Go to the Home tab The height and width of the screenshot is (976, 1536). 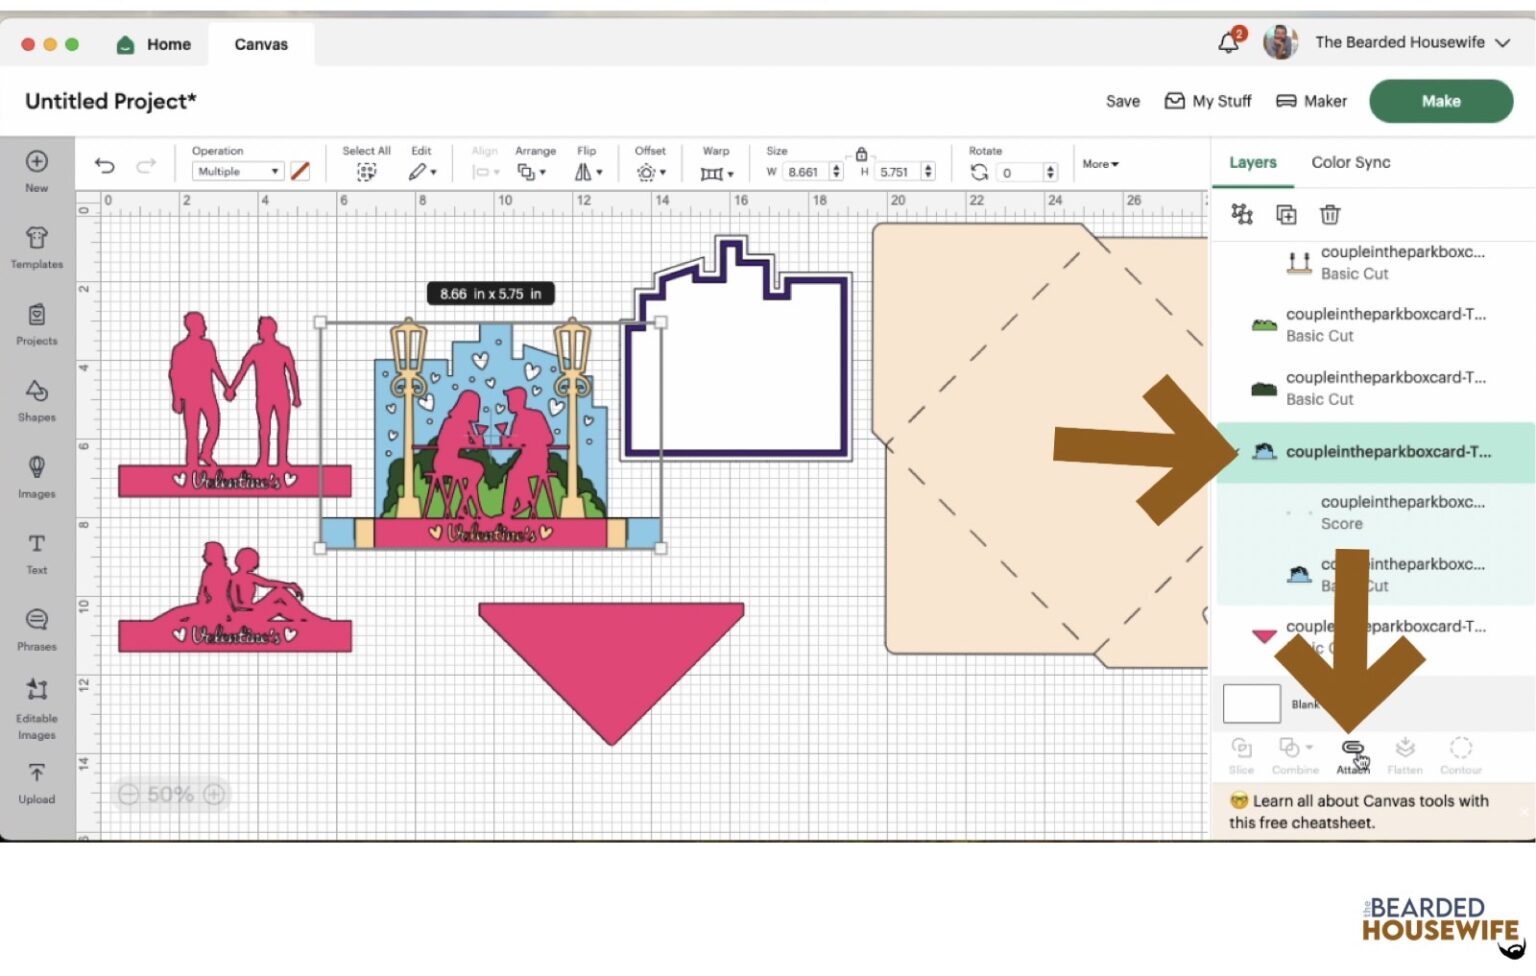point(155,44)
